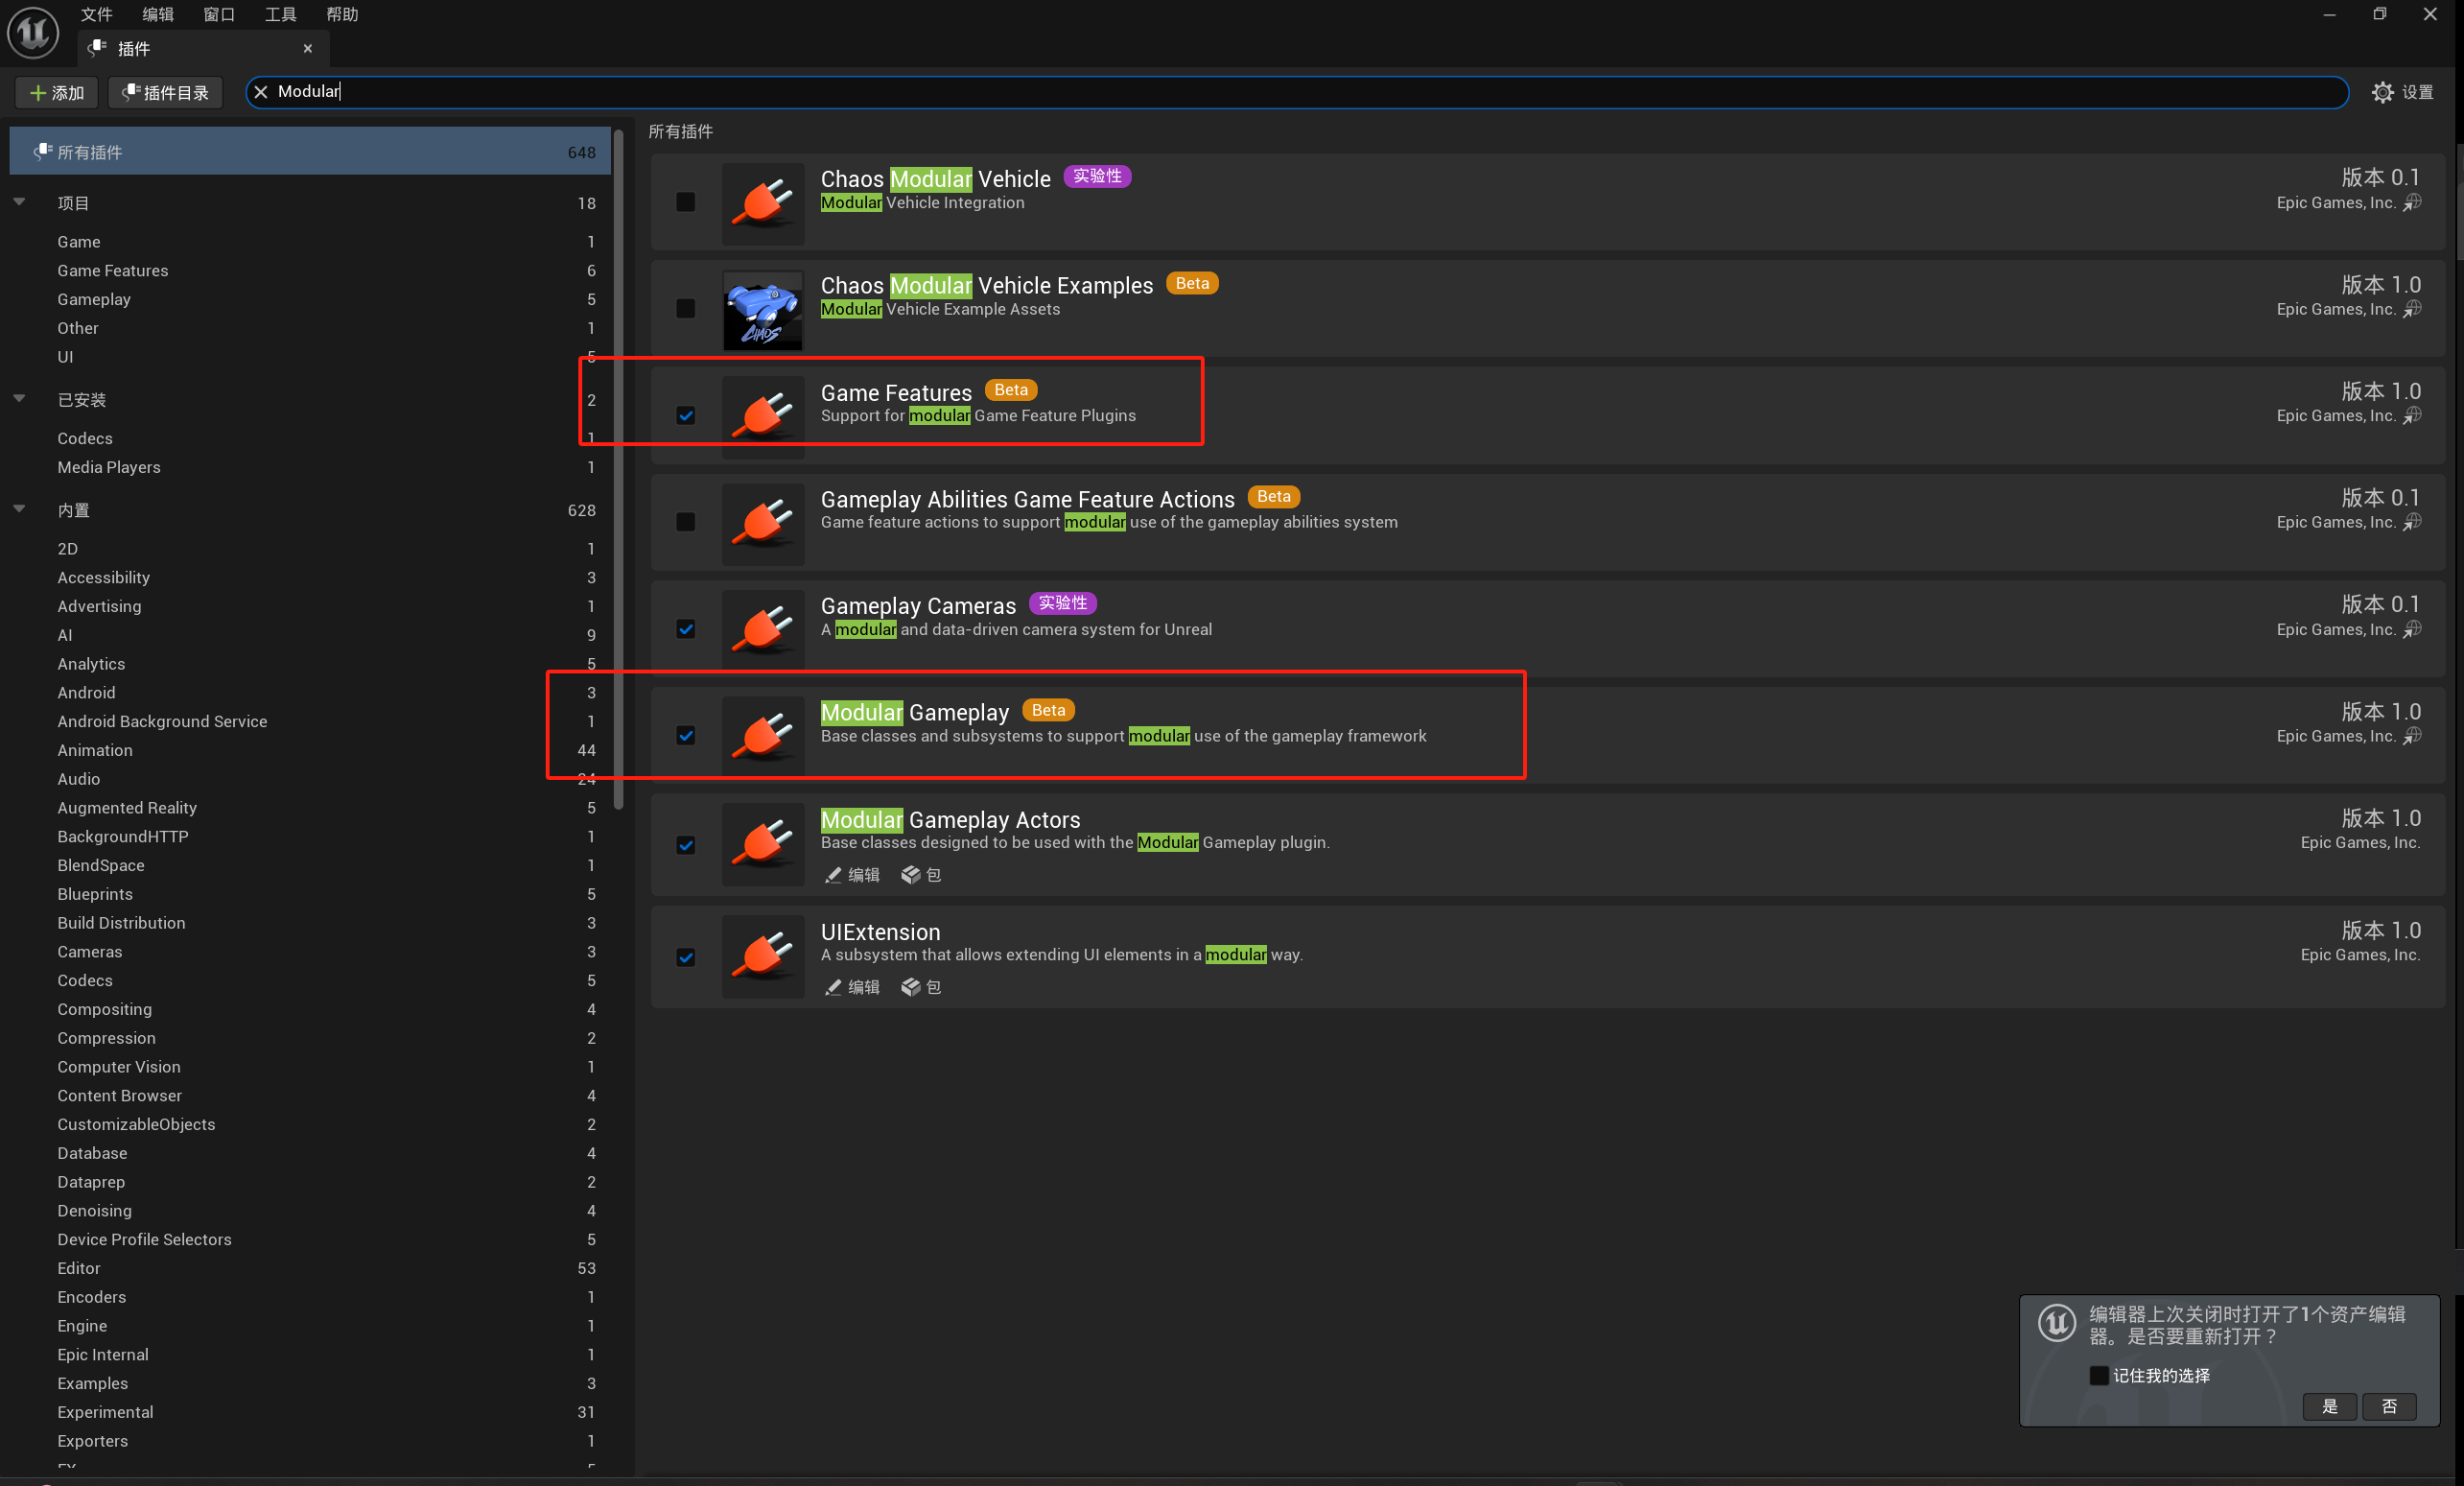Click the edit pencil under UIExtension
This screenshot has width=2464, height=1486.
click(x=833, y=987)
